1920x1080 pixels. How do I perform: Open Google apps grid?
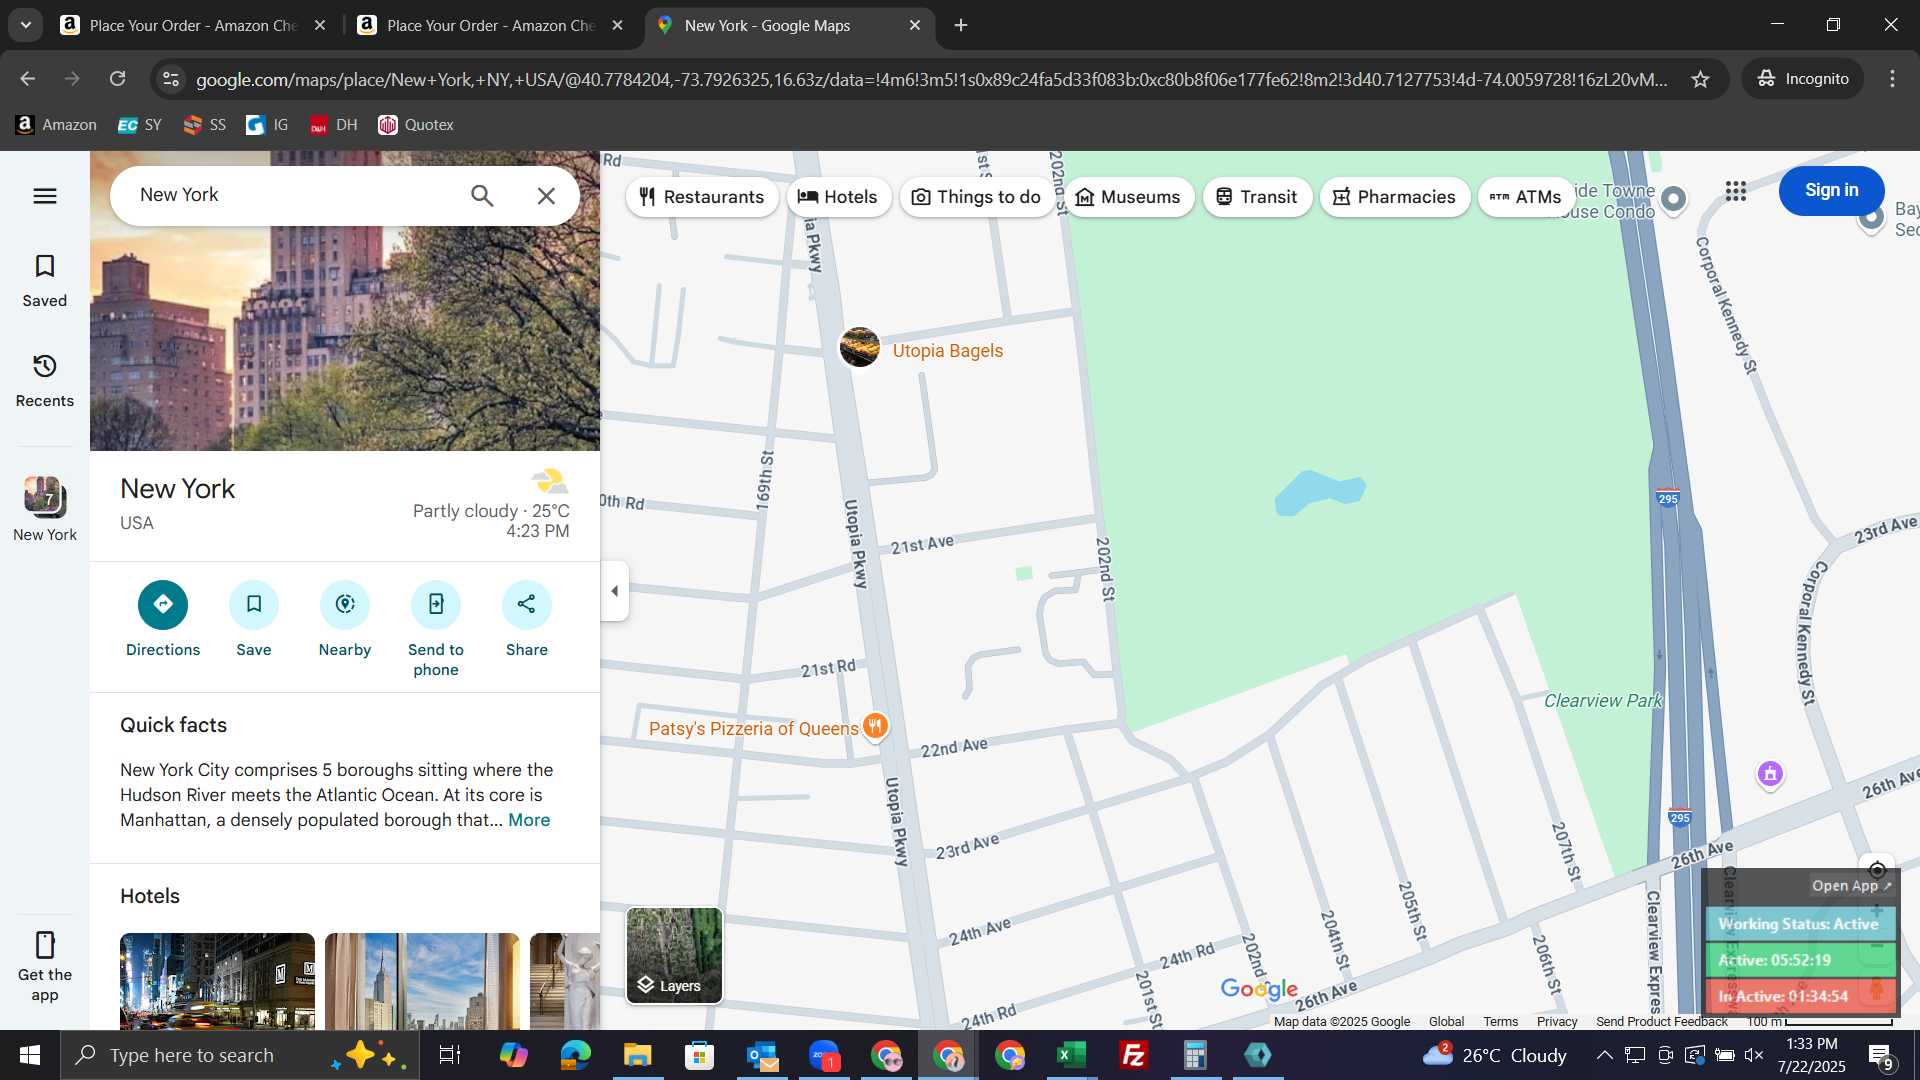pyautogui.click(x=1736, y=191)
